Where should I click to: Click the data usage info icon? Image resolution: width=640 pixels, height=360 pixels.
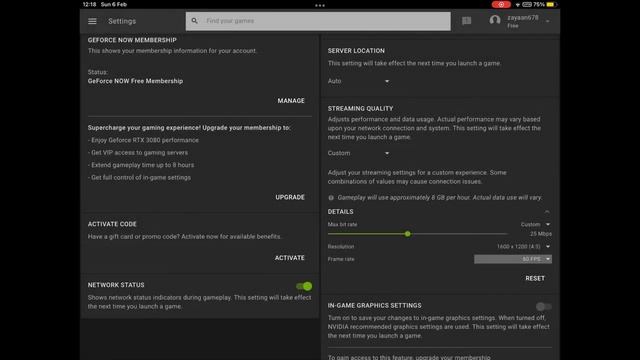click(331, 198)
